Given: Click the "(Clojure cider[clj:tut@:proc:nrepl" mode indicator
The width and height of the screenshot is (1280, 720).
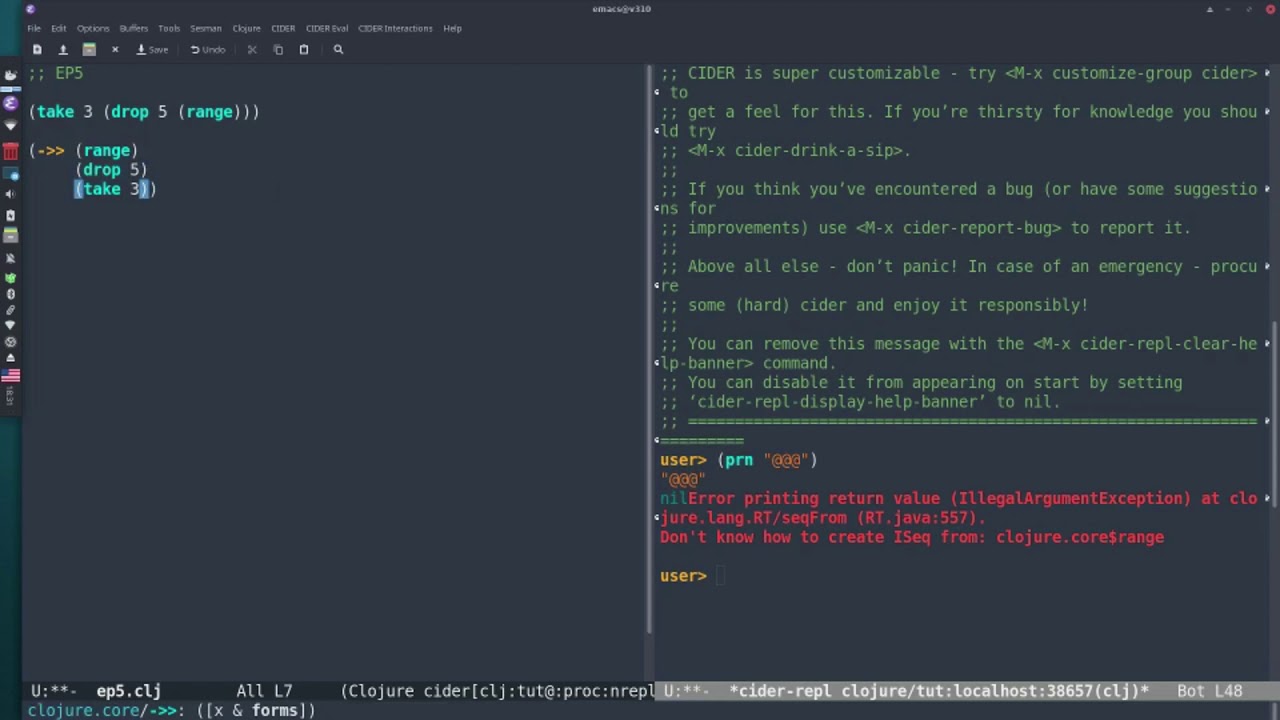Looking at the screenshot, I should [x=497, y=691].
